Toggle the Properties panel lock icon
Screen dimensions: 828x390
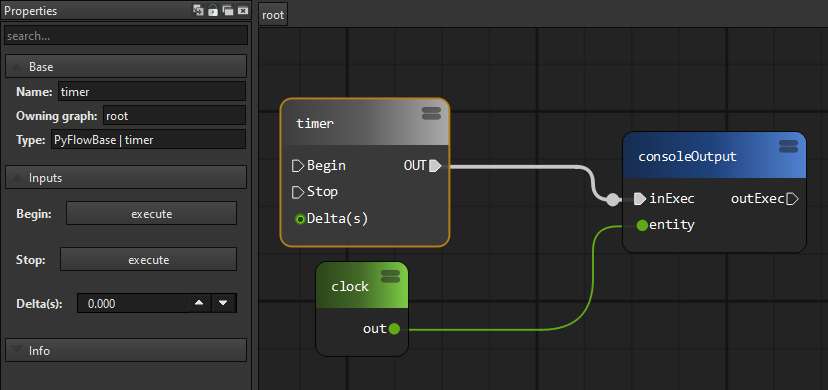pyautogui.click(x=213, y=10)
